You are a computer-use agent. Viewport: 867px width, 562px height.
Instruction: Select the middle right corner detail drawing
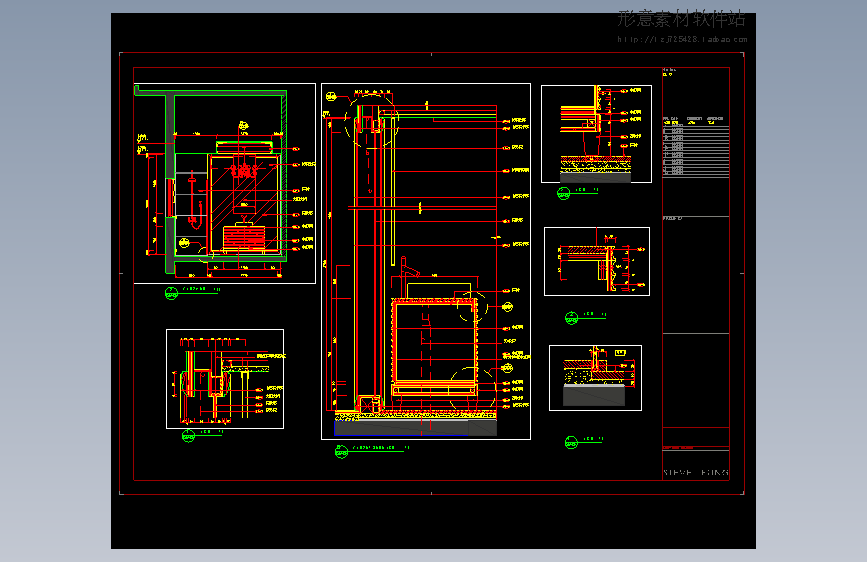(x=597, y=262)
